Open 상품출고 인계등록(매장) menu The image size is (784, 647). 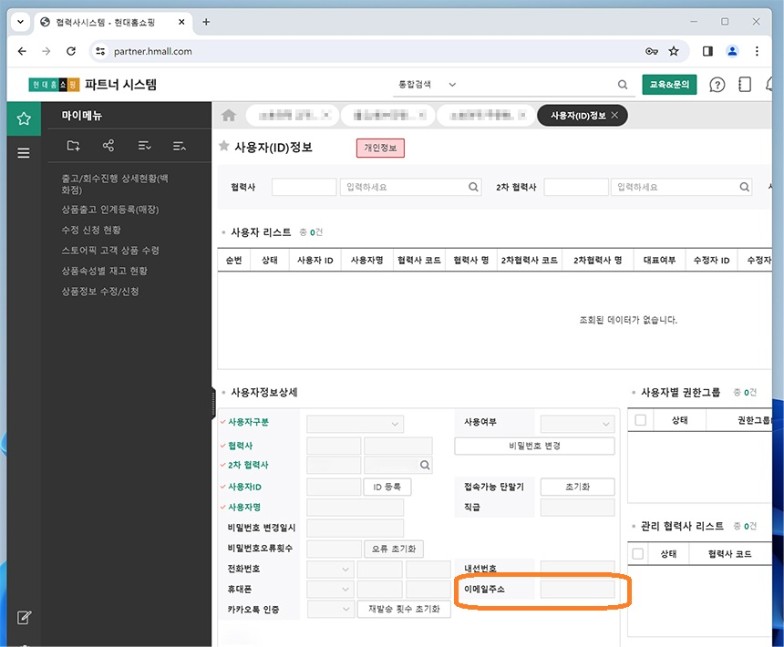coord(110,210)
